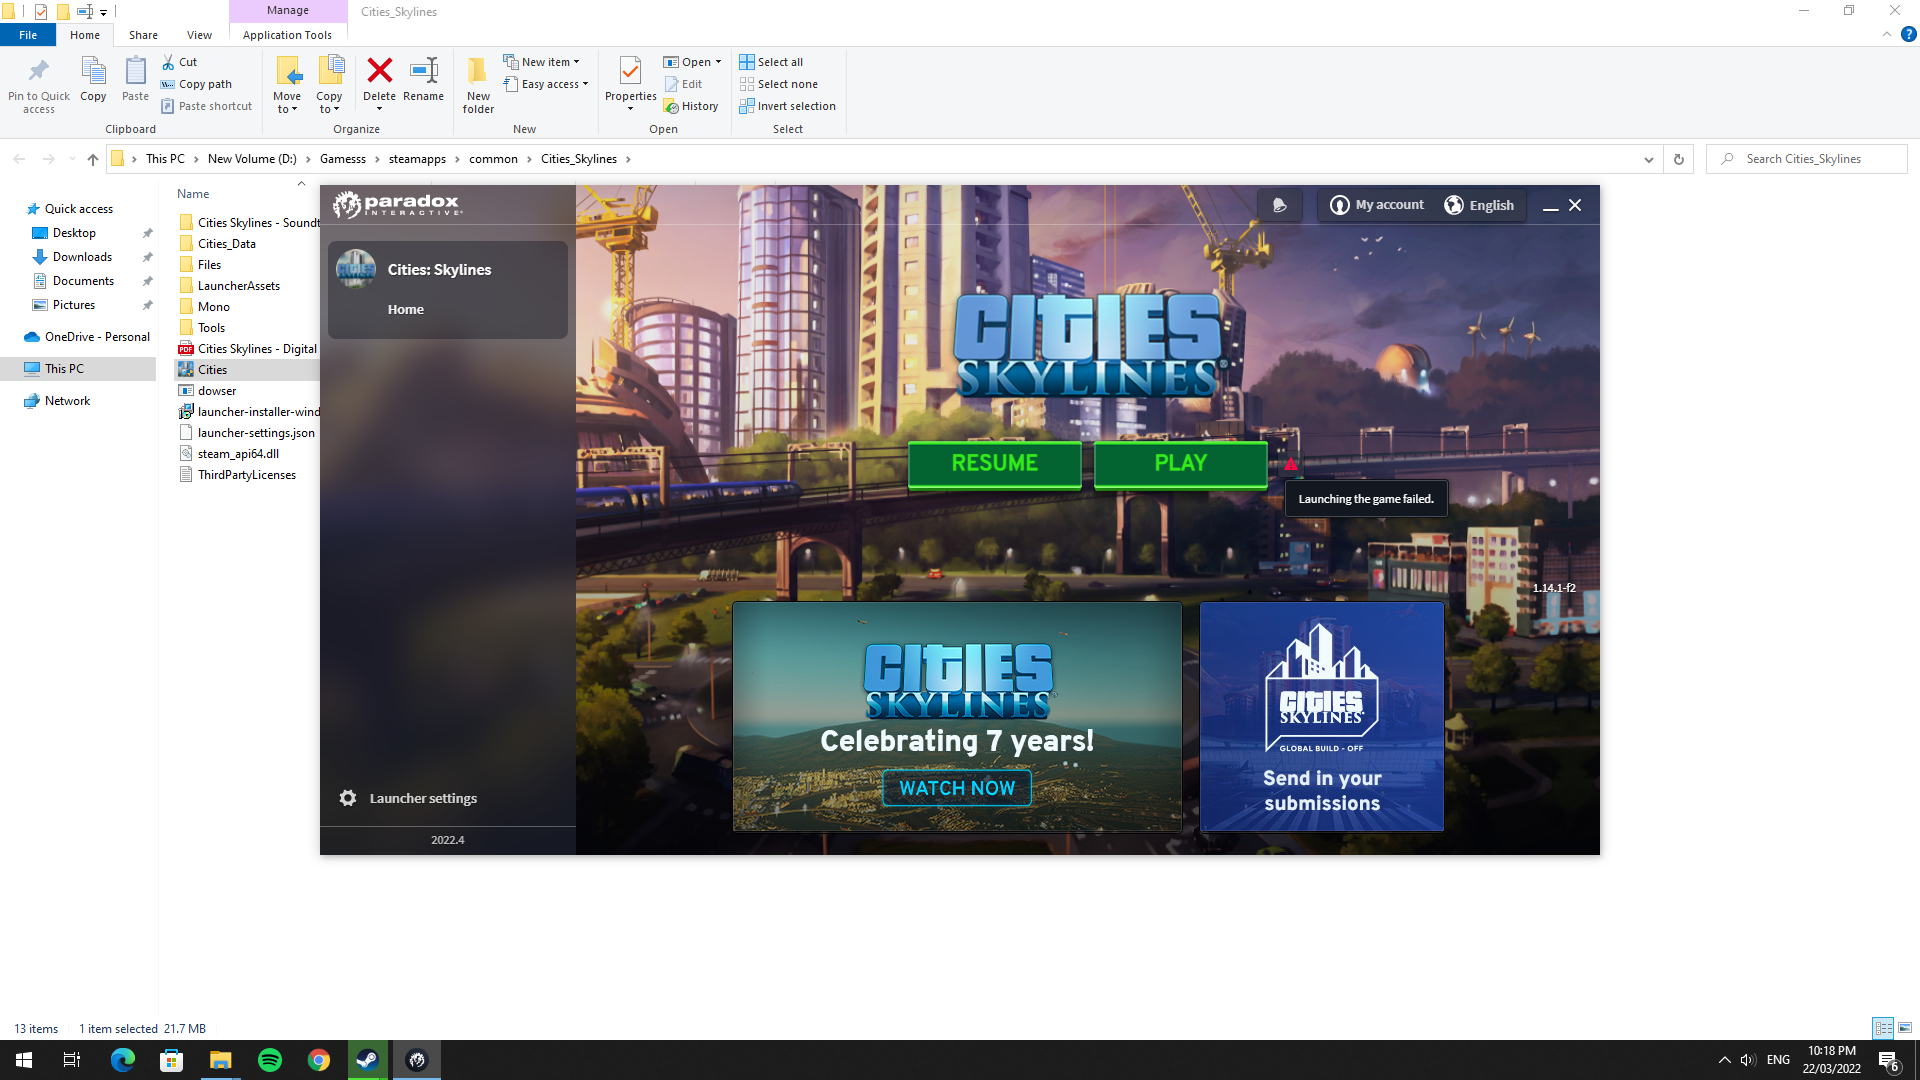The image size is (1920, 1080).
Task: Switch to the Share ribbon tab
Action: coord(143,35)
